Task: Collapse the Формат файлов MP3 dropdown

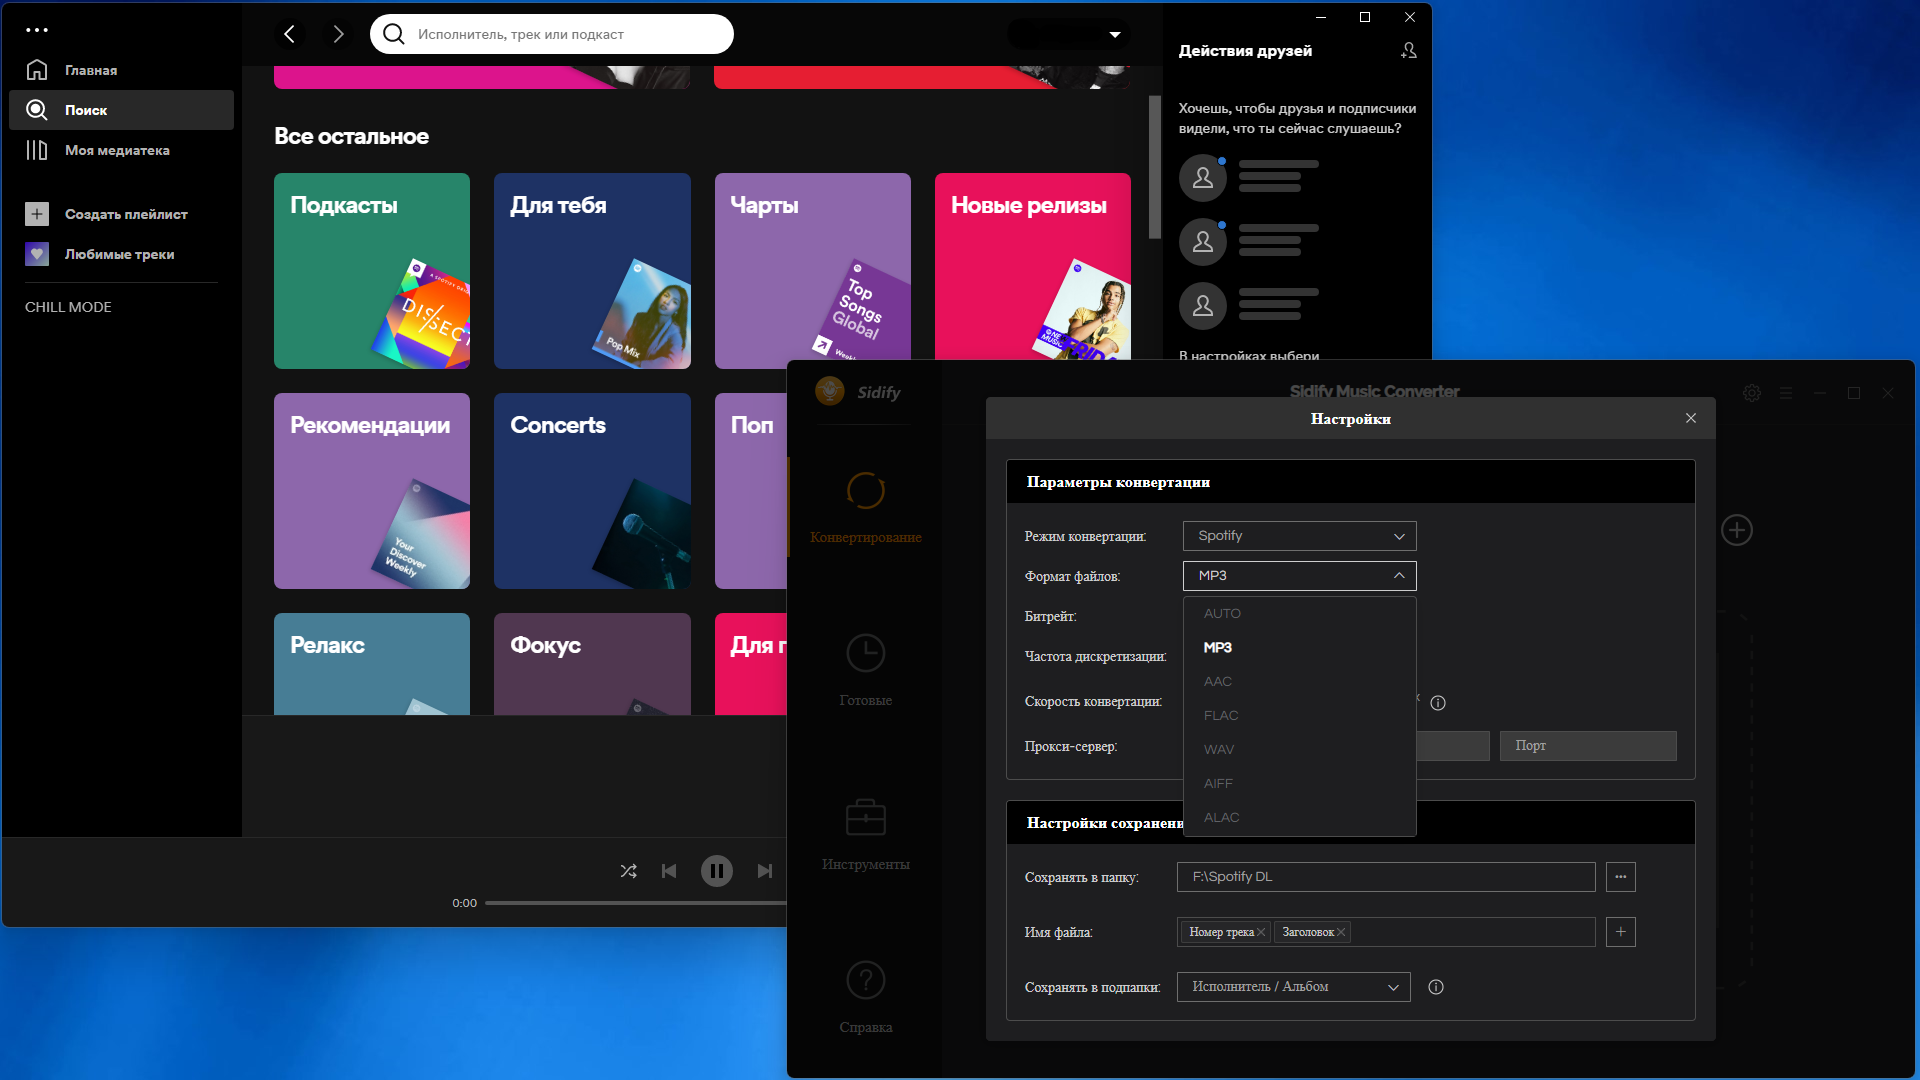Action: (x=1299, y=576)
